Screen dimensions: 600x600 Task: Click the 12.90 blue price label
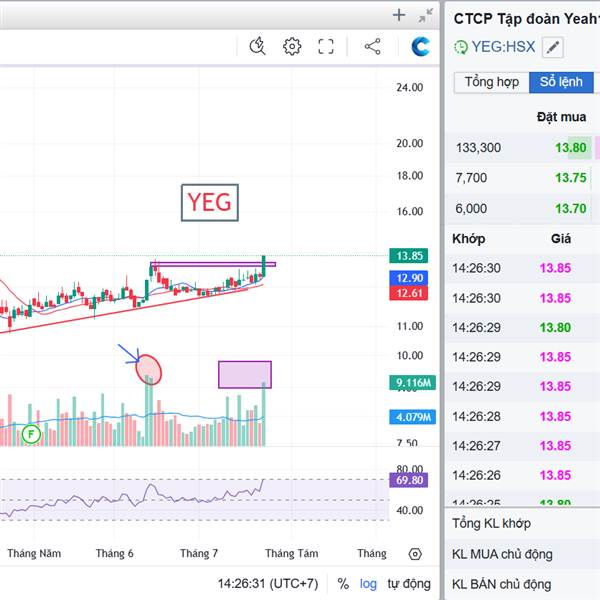coord(408,278)
